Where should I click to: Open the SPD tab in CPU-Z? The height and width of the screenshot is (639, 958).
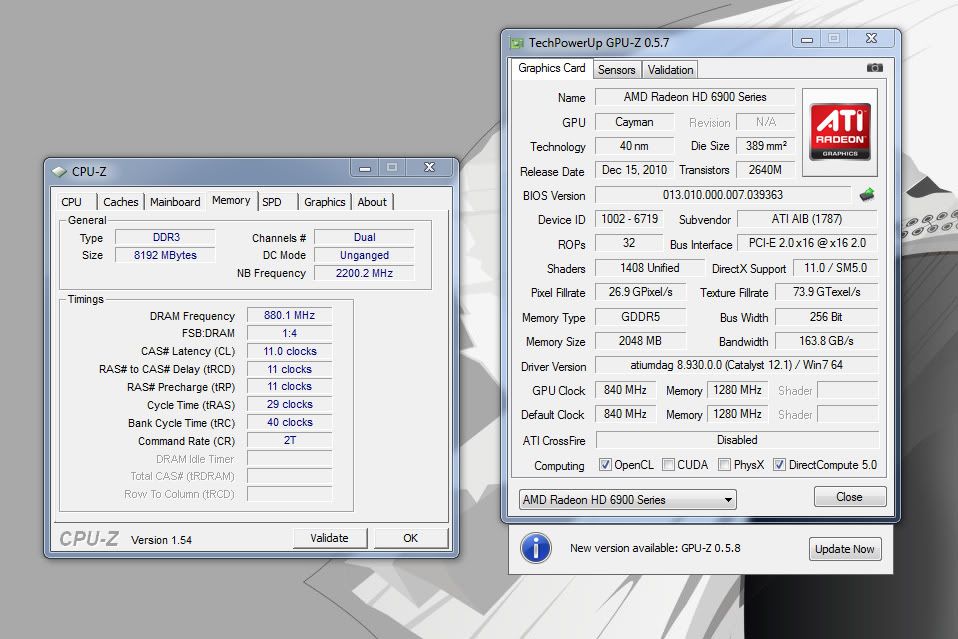coord(272,202)
